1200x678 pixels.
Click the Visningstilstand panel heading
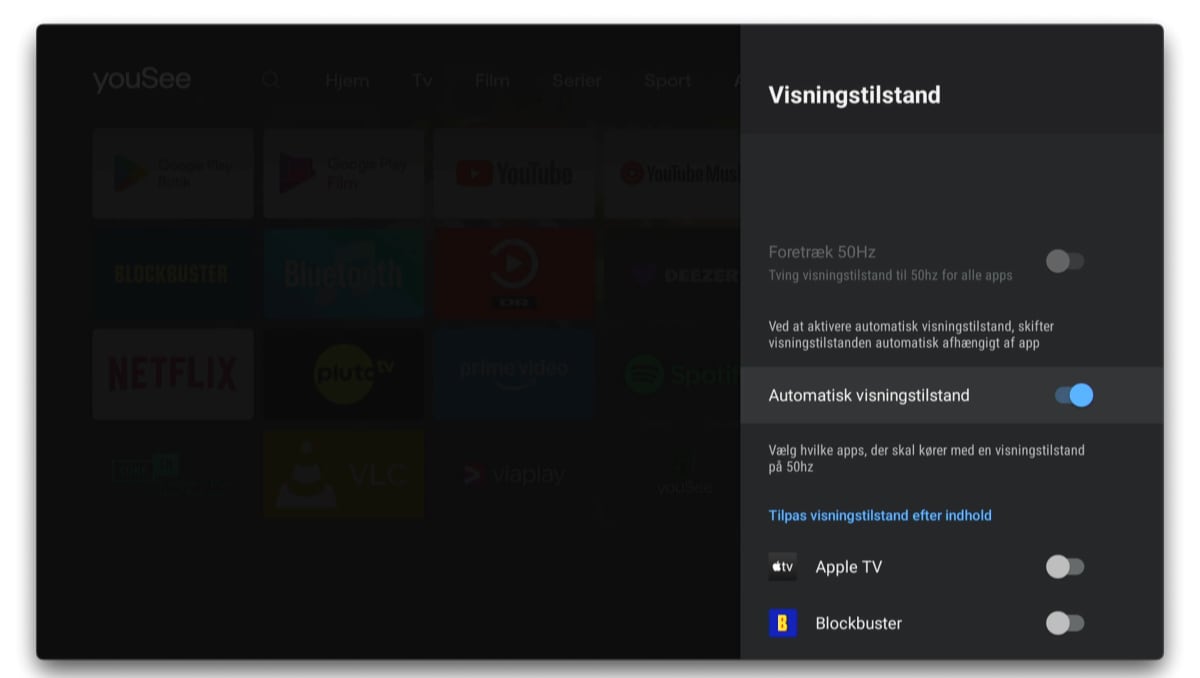click(x=854, y=95)
